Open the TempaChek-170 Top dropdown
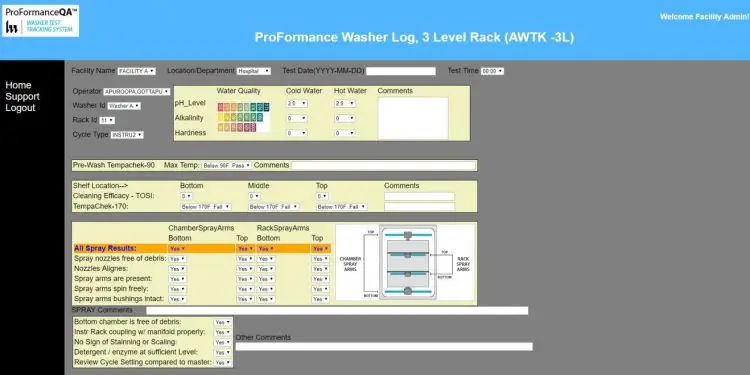Image resolution: width=750 pixels, height=375 pixels. point(342,207)
